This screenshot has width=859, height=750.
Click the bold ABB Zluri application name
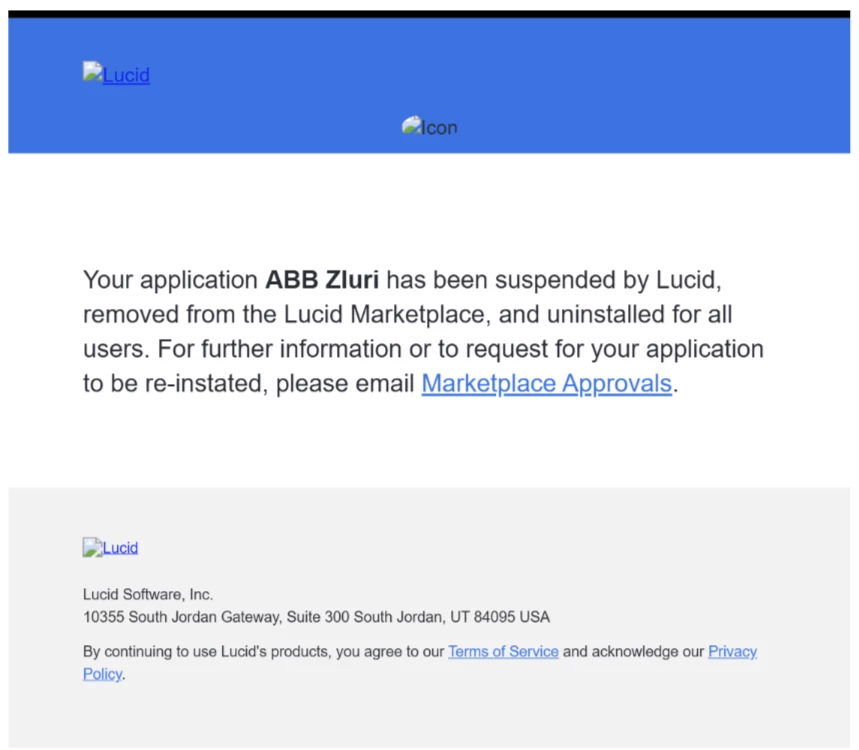[x=322, y=280]
